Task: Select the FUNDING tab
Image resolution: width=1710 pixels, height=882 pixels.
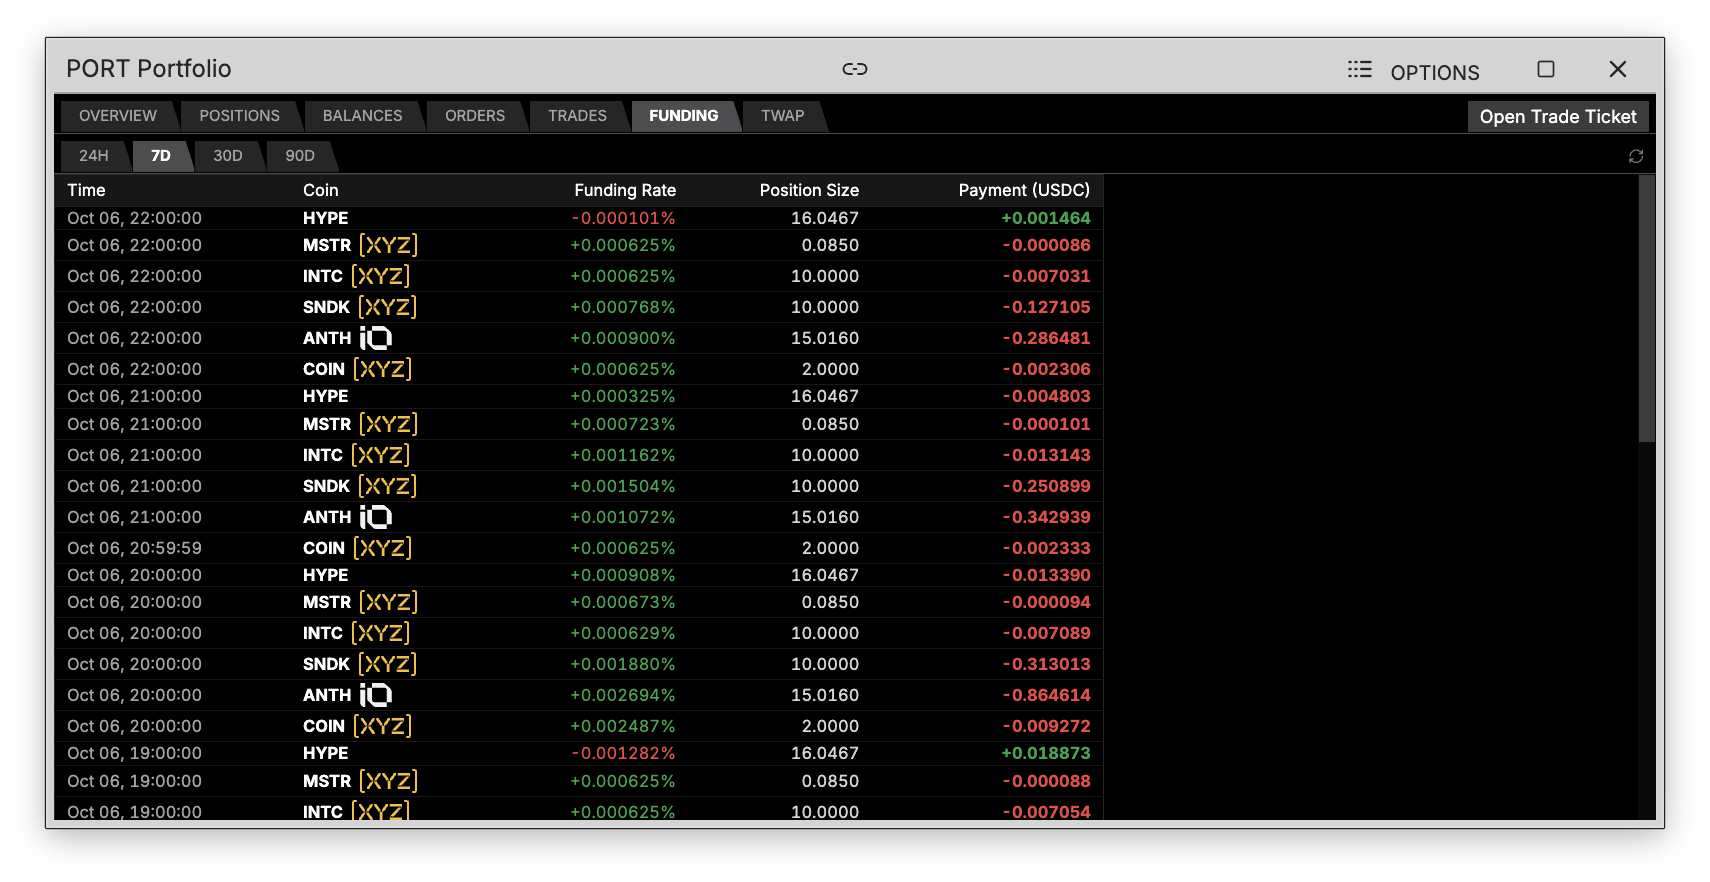Action: coord(683,116)
